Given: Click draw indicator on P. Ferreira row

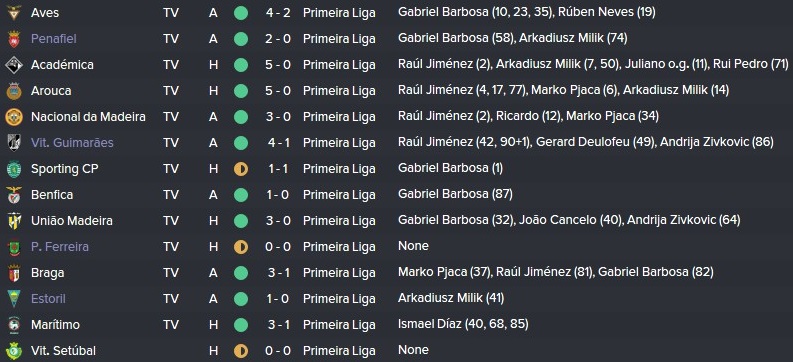Looking at the screenshot, I should click(241, 247).
